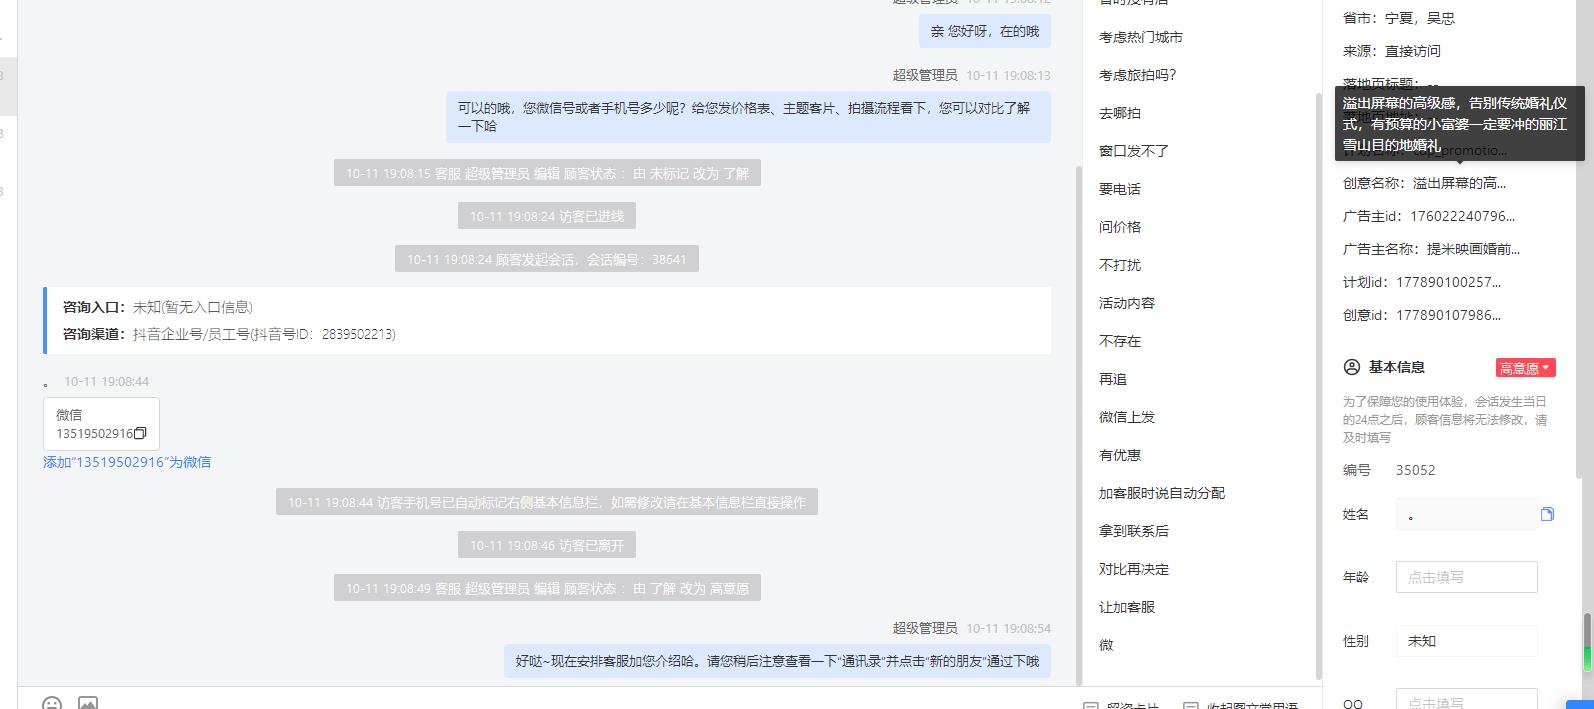Choose the 不打扰 quick phrase

[x=1120, y=265]
